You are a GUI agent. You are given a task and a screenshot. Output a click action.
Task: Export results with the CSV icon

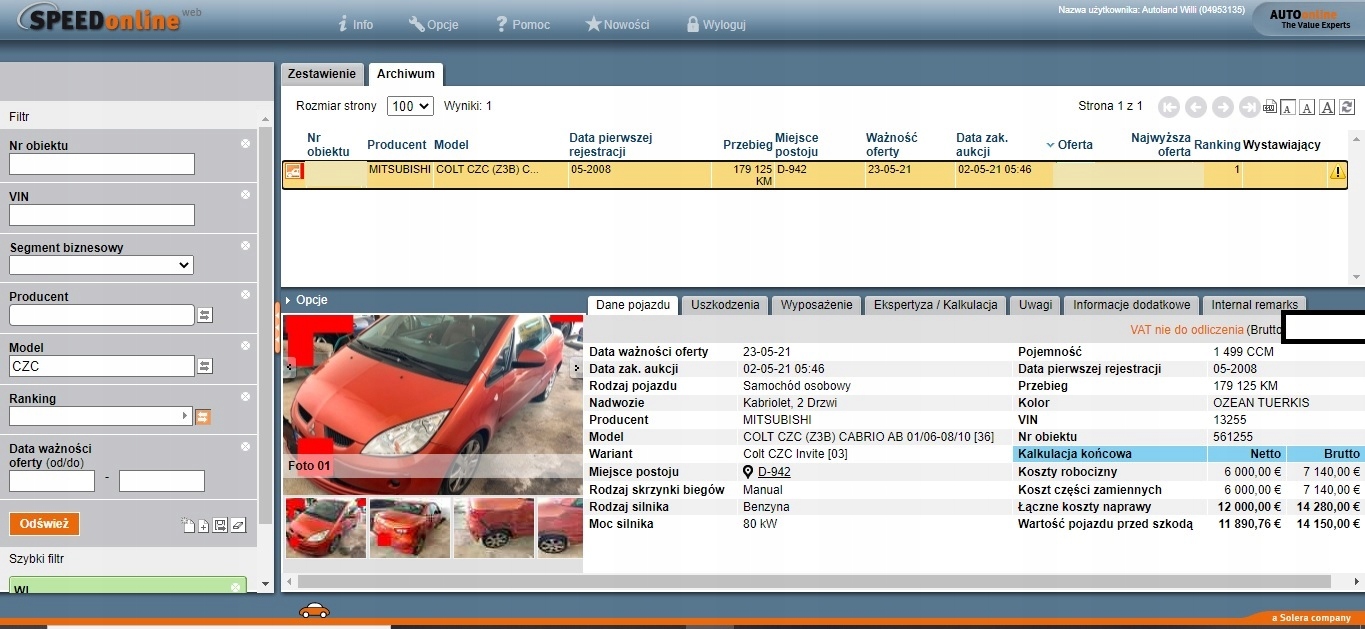[1269, 107]
